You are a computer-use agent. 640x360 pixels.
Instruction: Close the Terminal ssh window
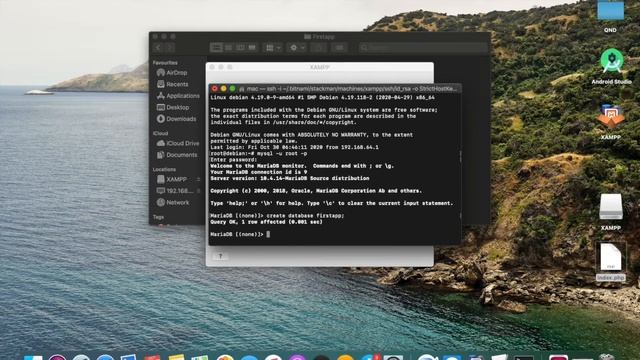point(214,89)
